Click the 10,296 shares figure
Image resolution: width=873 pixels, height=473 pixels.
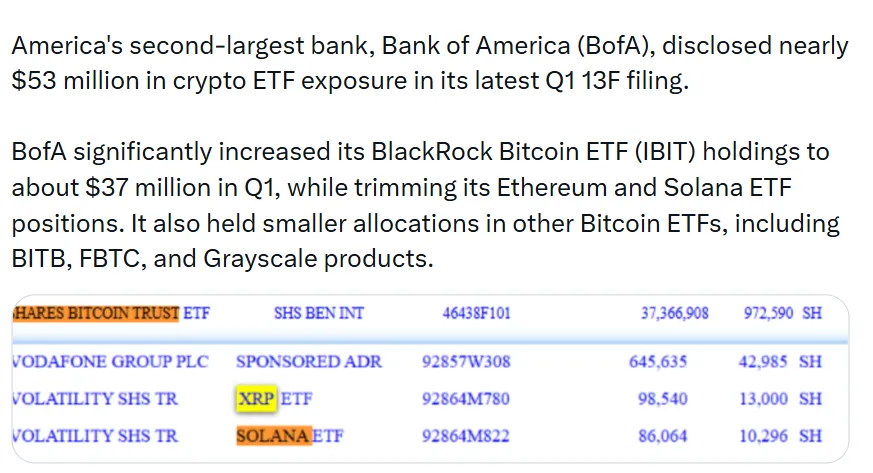click(x=763, y=436)
